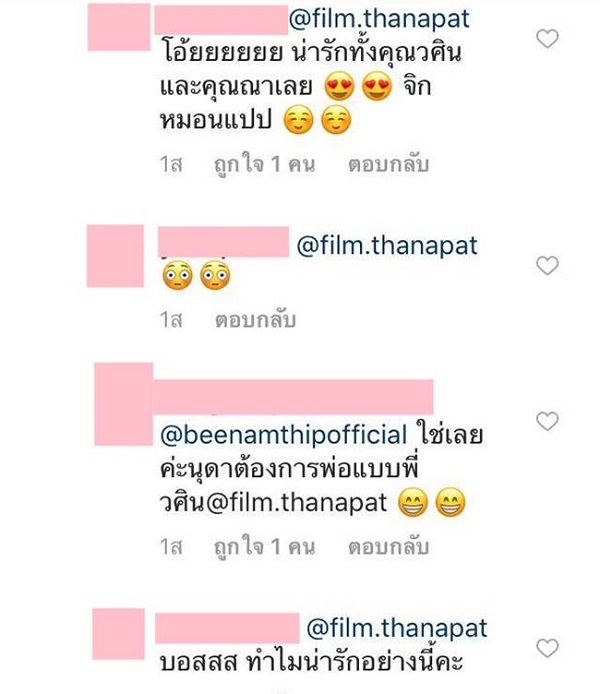Open the first commenter's username before @film.thanapat
Screen dimensions: 600x694
coord(221,20)
